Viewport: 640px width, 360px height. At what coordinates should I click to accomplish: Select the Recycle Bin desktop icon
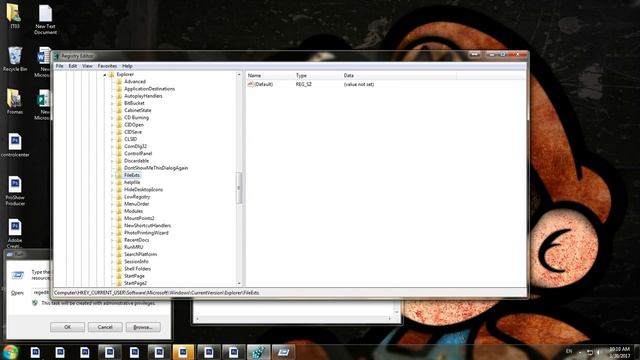(15, 59)
